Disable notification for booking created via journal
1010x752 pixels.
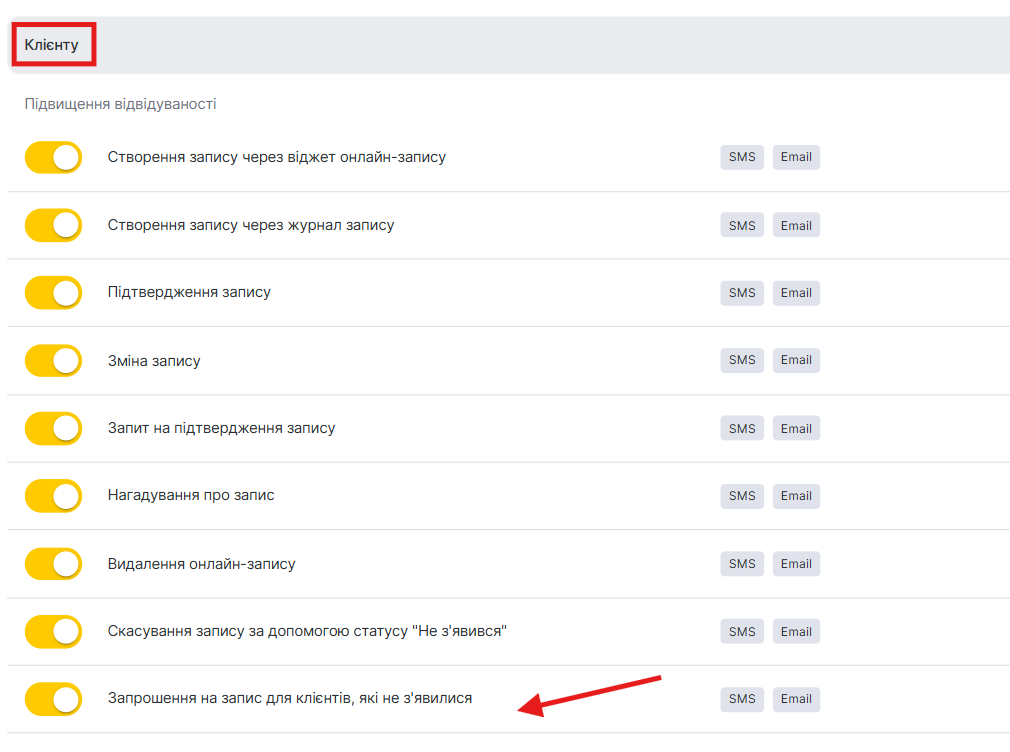pos(53,225)
